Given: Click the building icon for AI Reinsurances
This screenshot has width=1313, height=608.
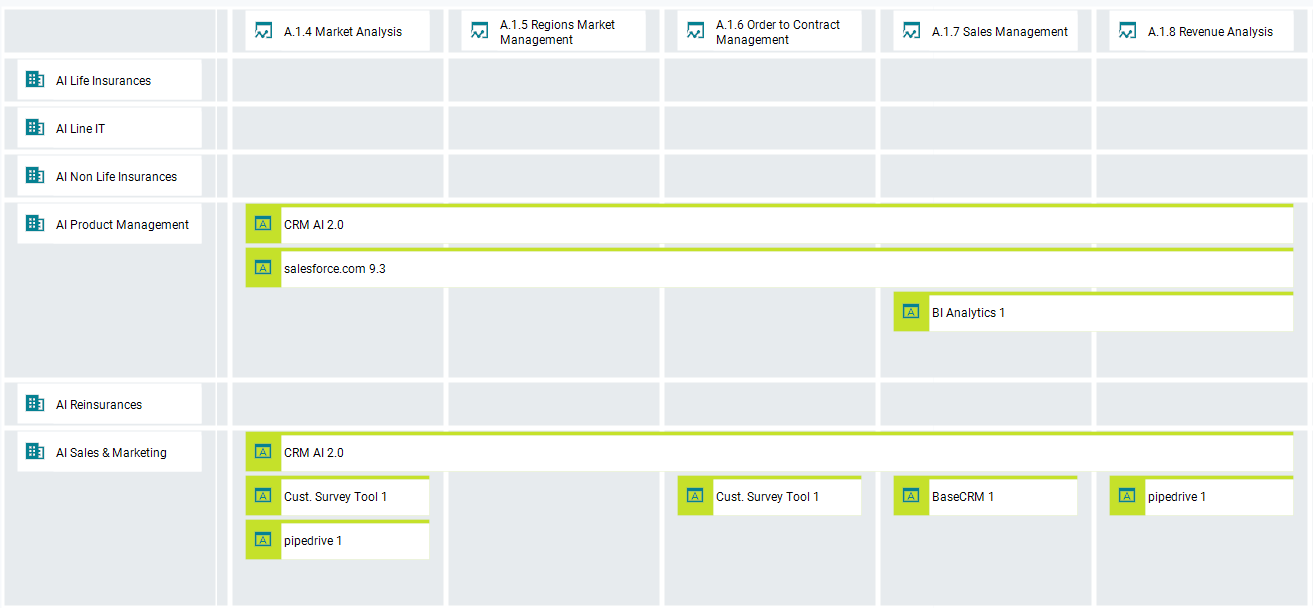Looking at the screenshot, I should 35,403.
